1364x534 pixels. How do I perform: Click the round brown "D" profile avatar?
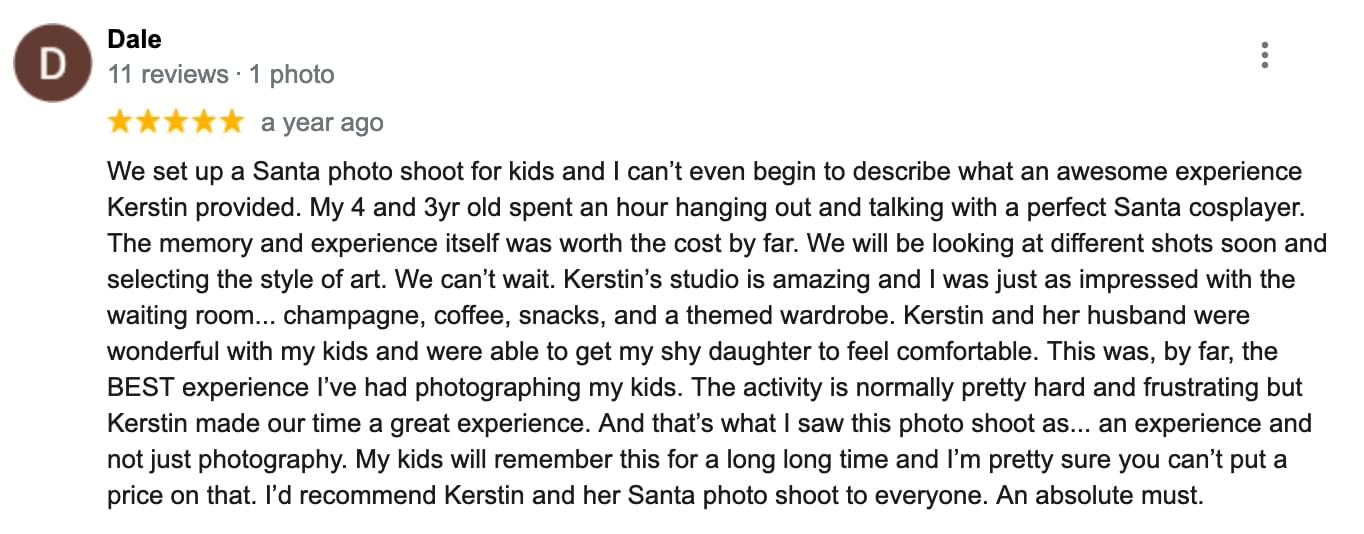tap(52, 63)
